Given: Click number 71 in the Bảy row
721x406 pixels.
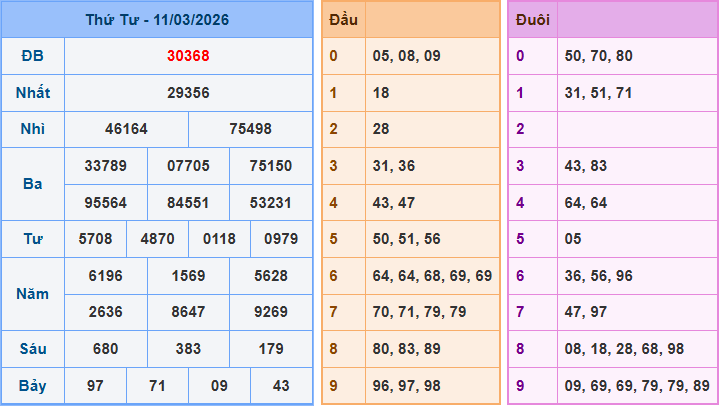Looking at the screenshot, I should click(x=157, y=385).
